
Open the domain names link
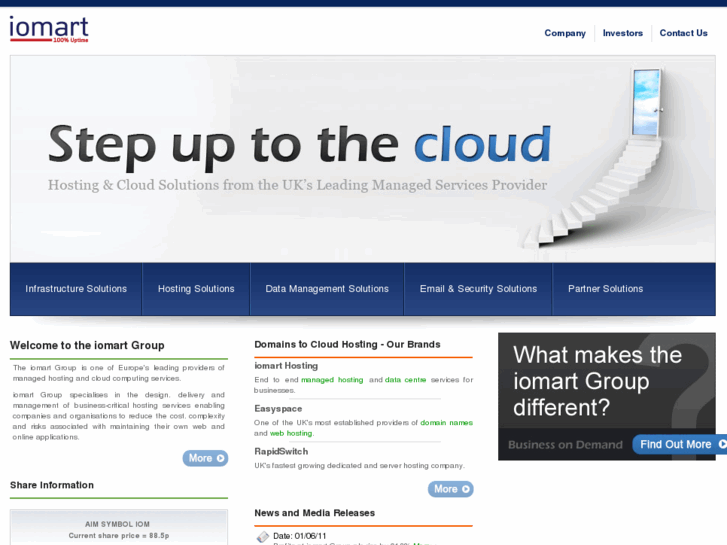(x=446, y=423)
